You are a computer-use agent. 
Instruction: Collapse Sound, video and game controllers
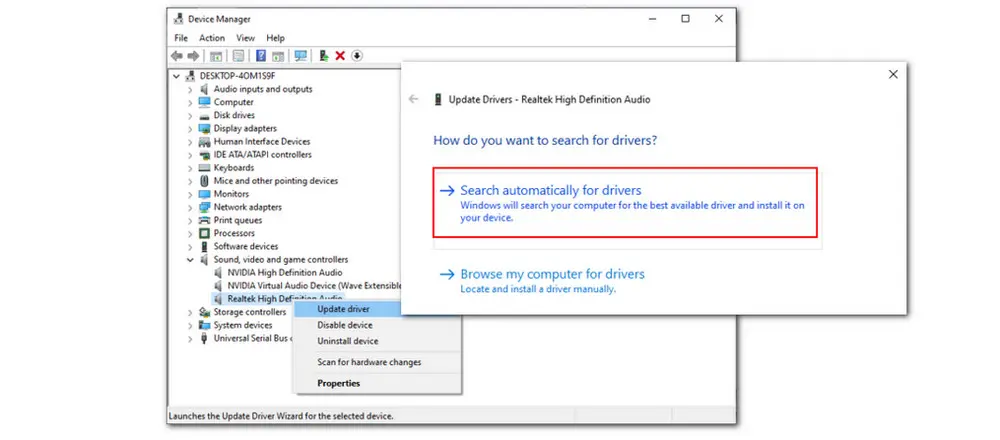[x=191, y=259]
